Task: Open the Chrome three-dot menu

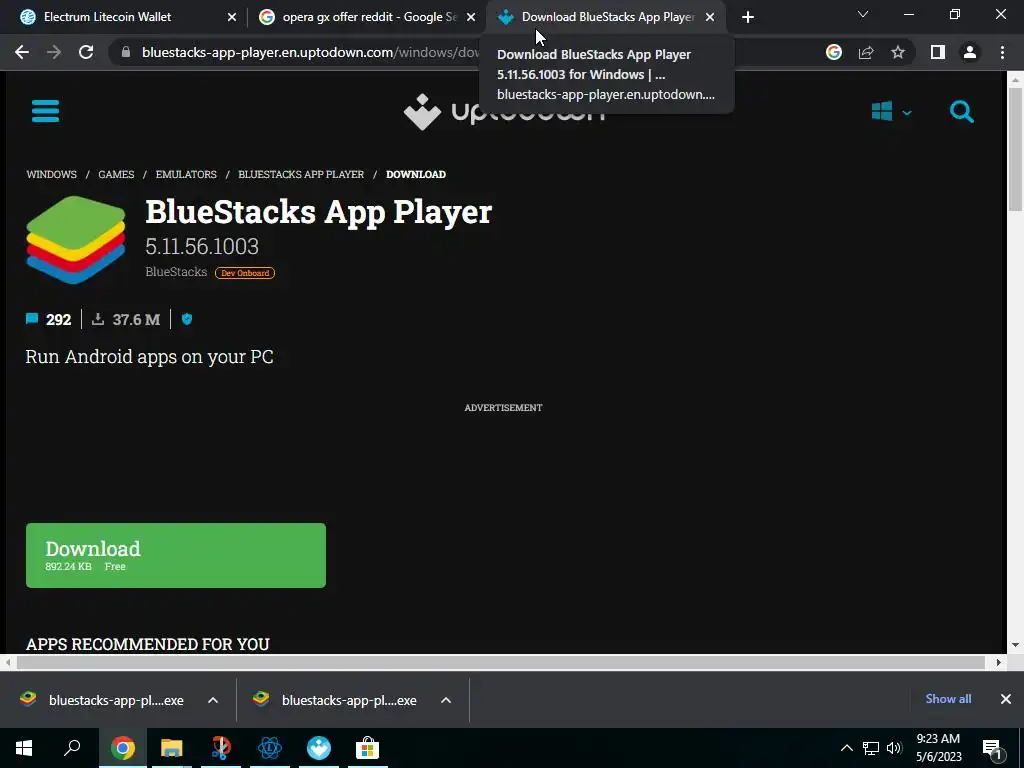Action: 1002,52
